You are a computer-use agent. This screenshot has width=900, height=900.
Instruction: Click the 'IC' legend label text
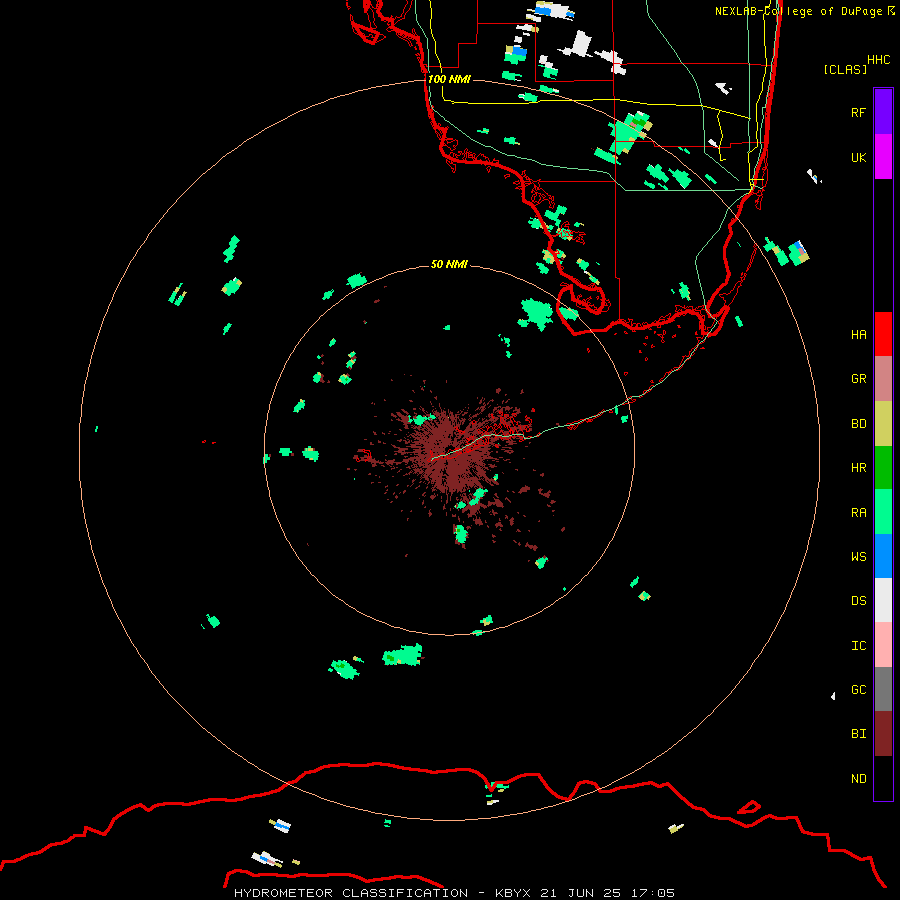pyautogui.click(x=858, y=646)
